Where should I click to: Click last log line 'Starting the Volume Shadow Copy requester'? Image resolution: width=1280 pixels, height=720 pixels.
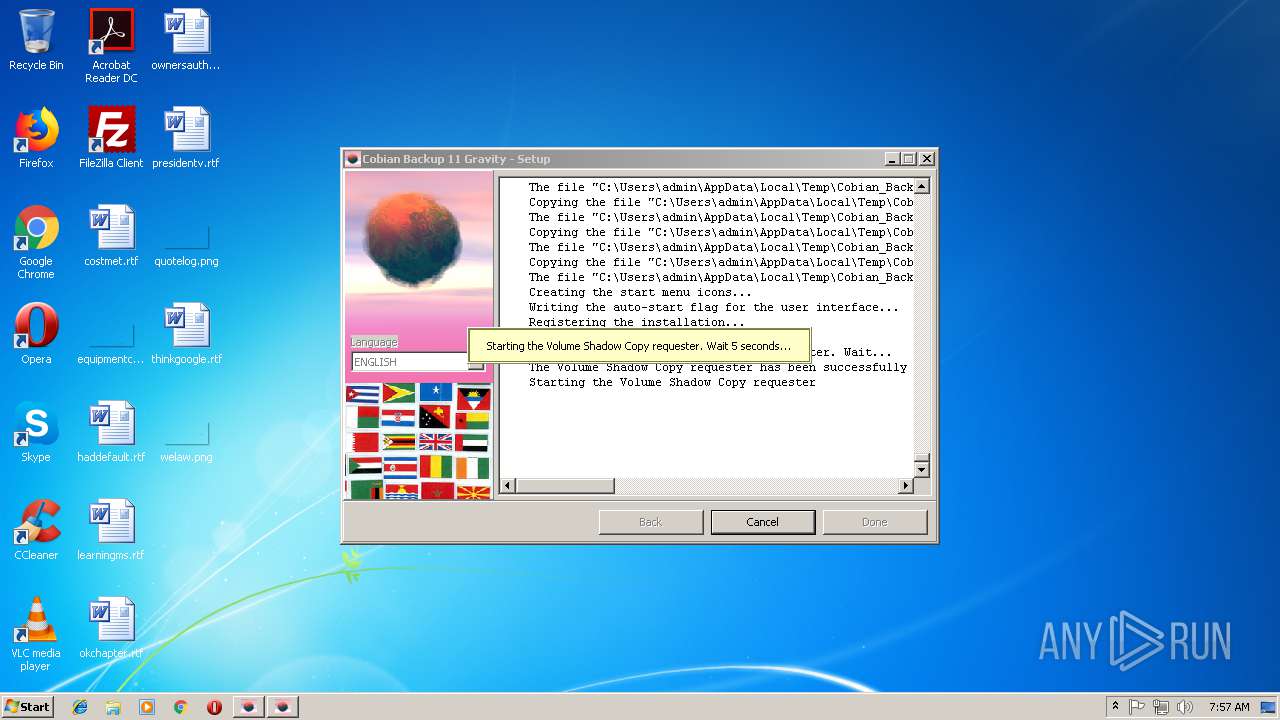point(672,382)
